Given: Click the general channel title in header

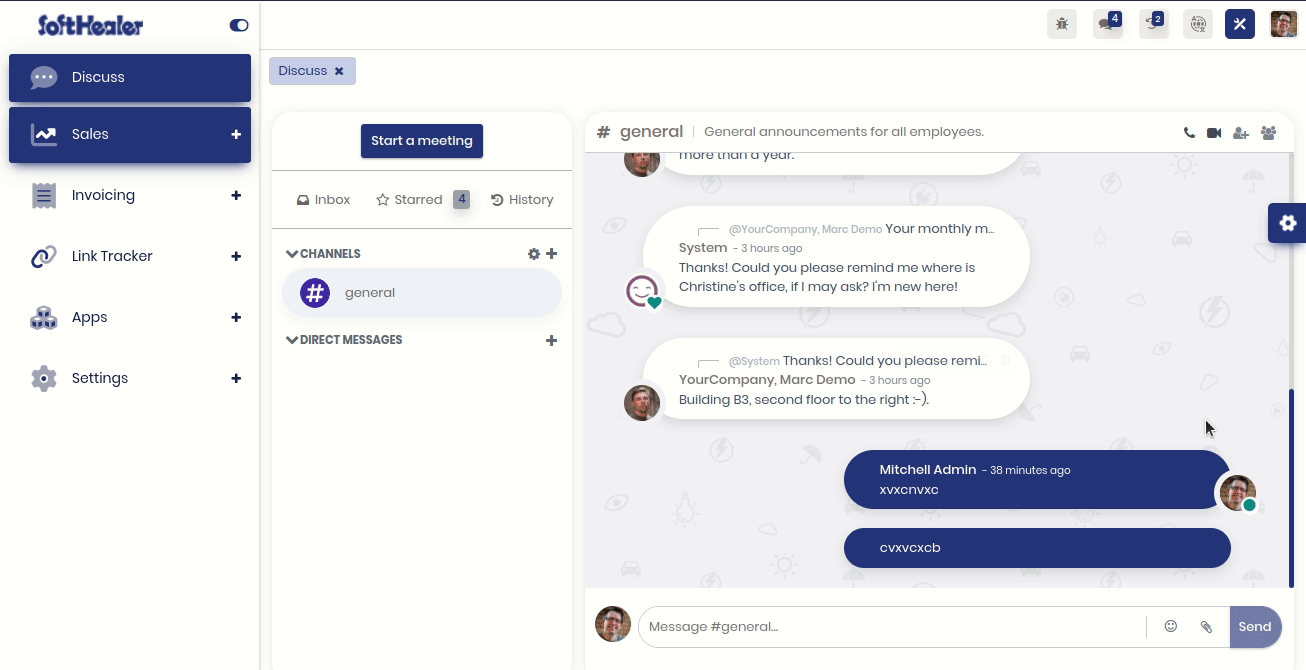Looking at the screenshot, I should coord(651,132).
